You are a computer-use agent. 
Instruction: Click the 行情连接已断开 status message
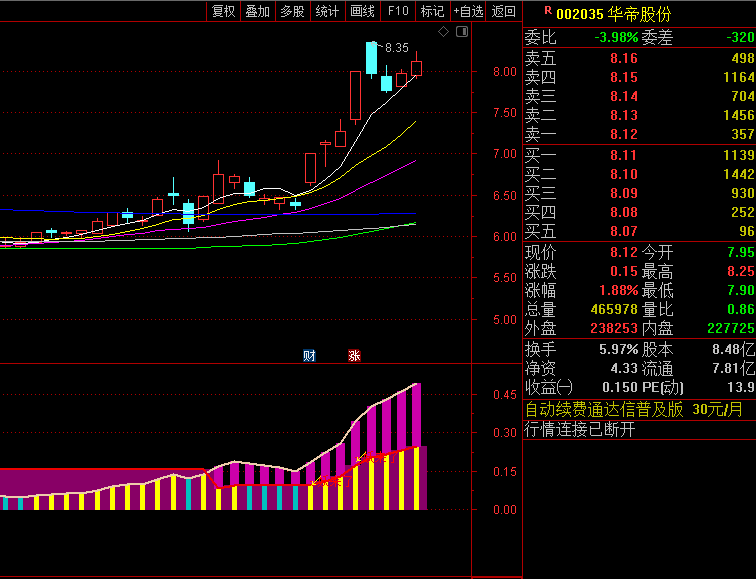[580, 430]
